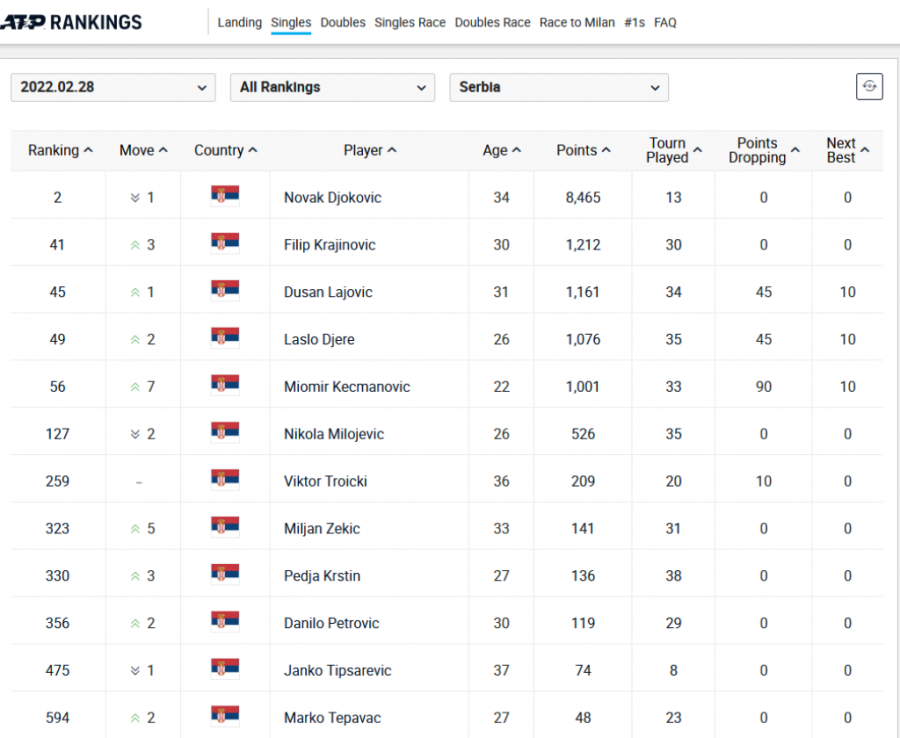This screenshot has width=900, height=738.
Task: Sort by Points Dropping column
Action: pos(763,150)
